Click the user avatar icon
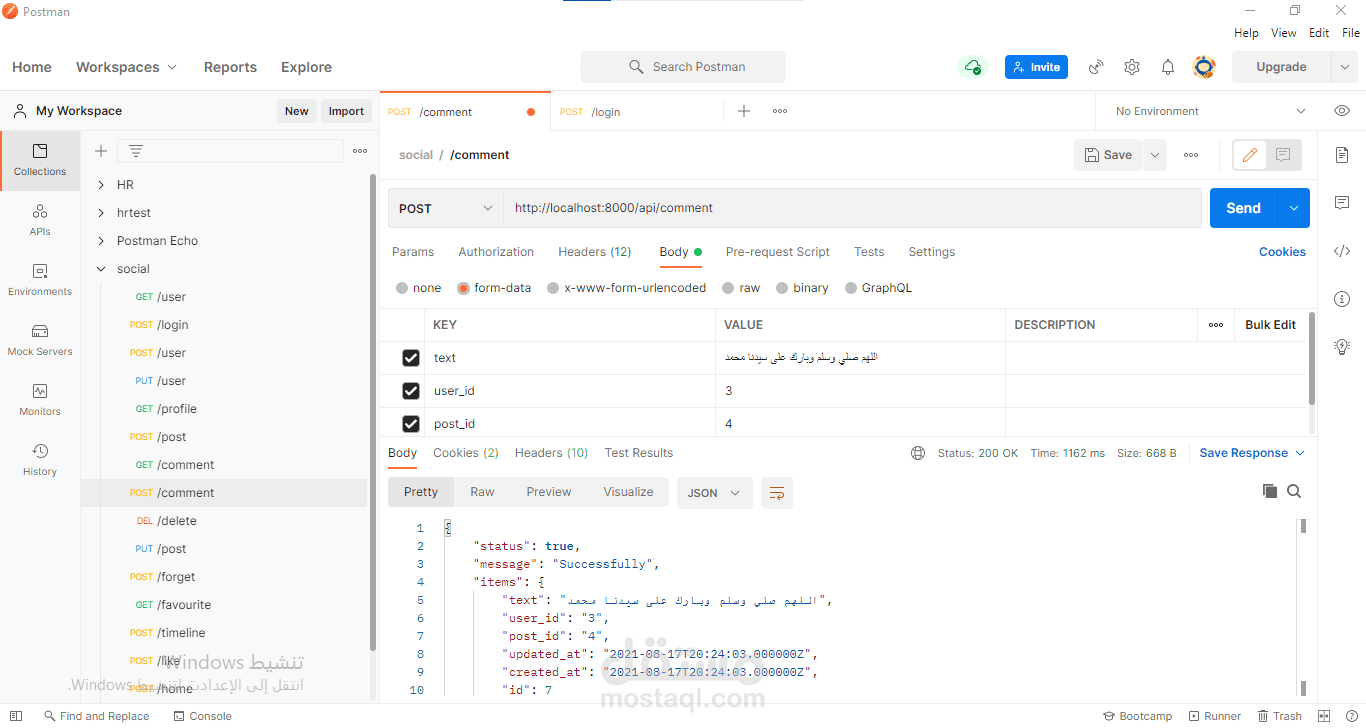Viewport: 1366px width, 728px height. (1204, 67)
